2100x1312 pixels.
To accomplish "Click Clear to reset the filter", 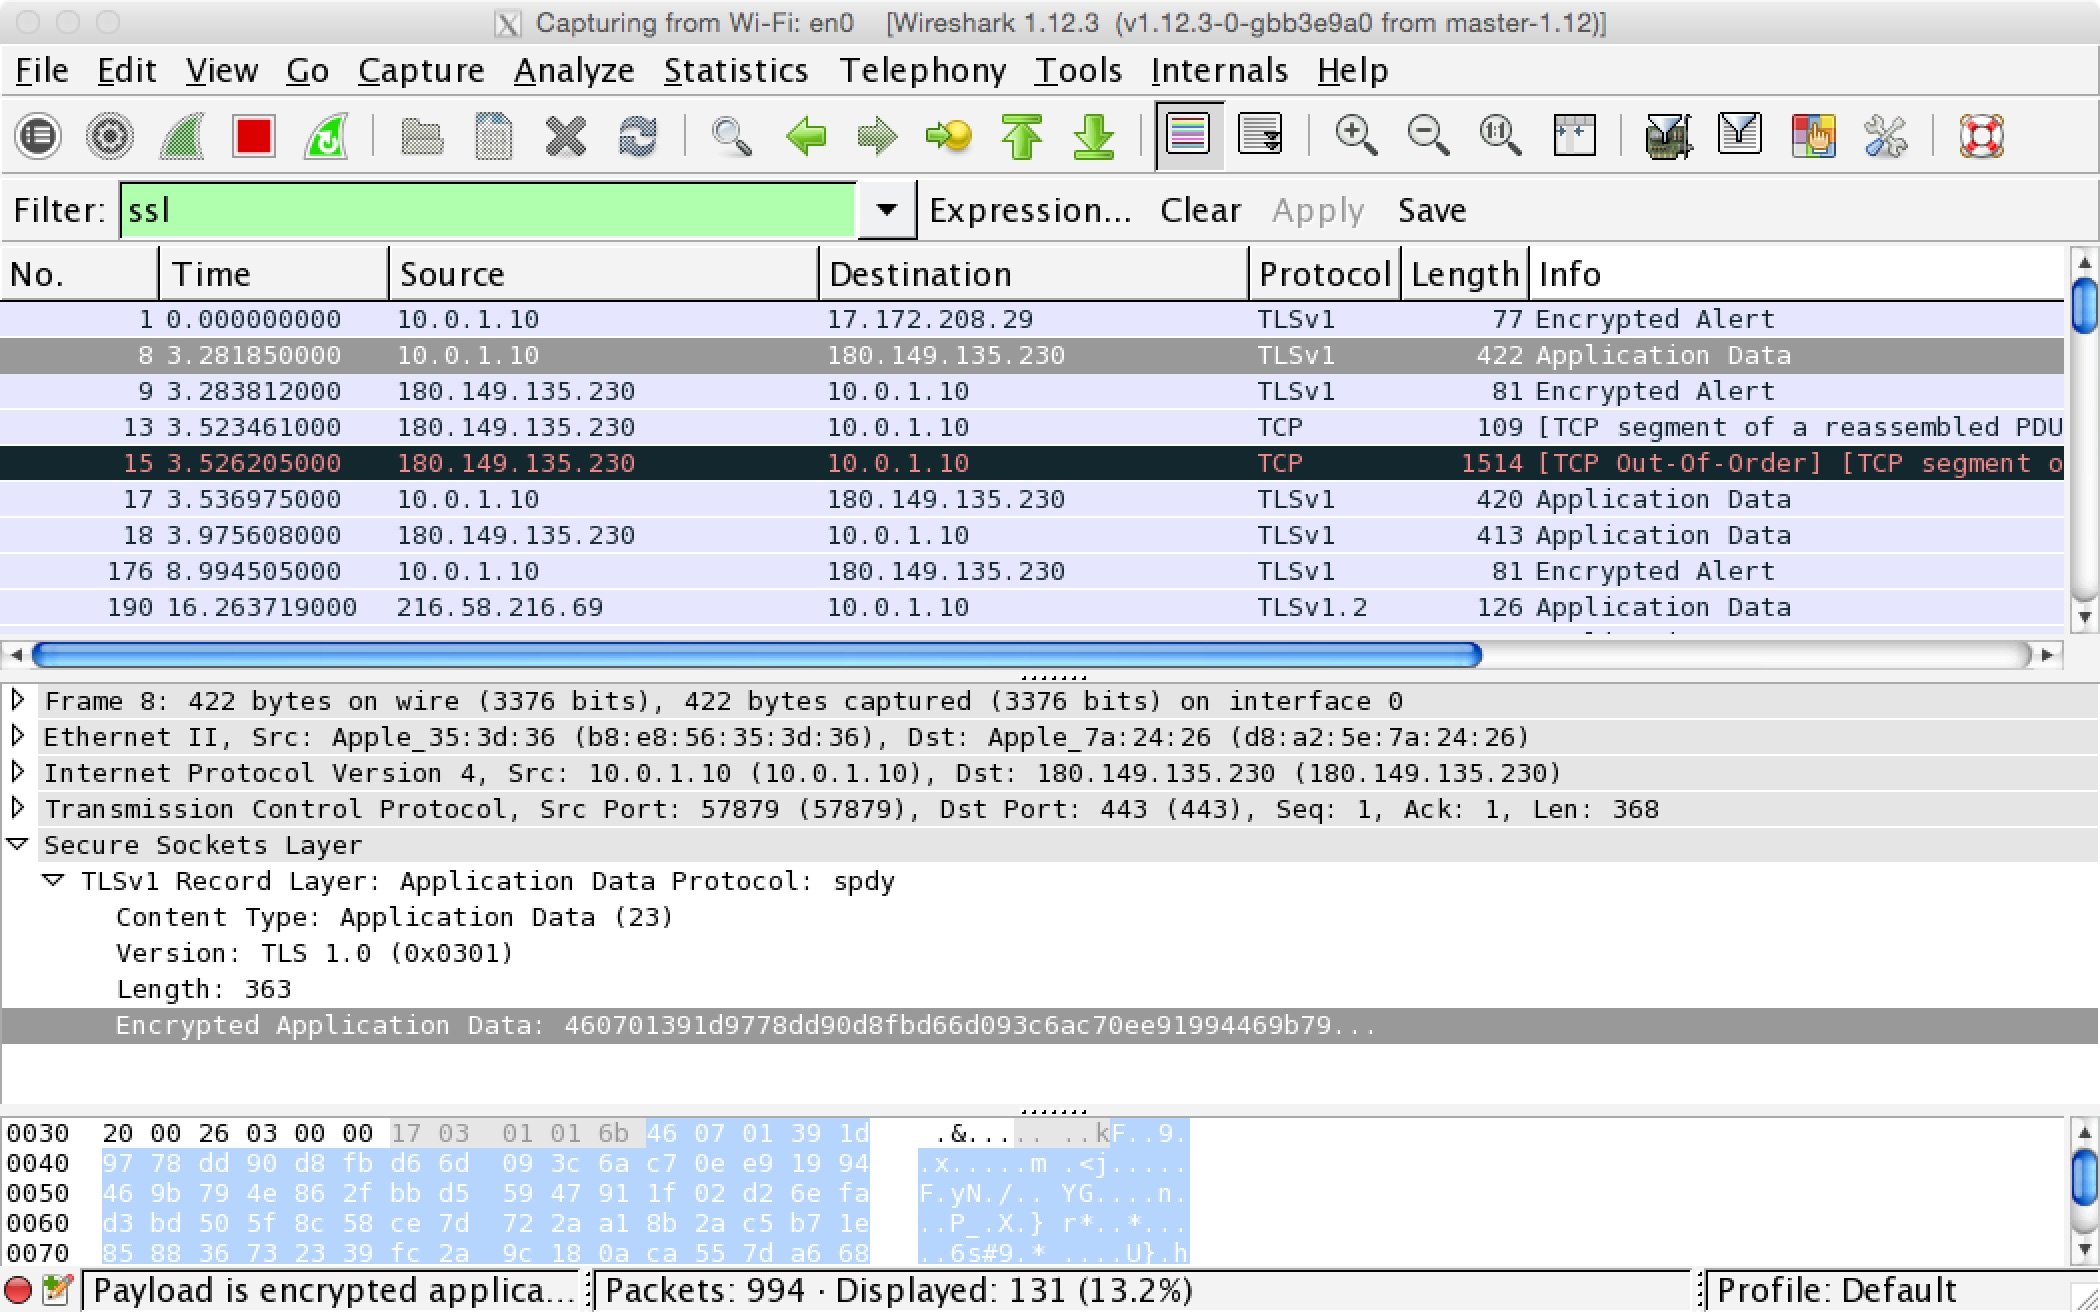I will 1200,210.
